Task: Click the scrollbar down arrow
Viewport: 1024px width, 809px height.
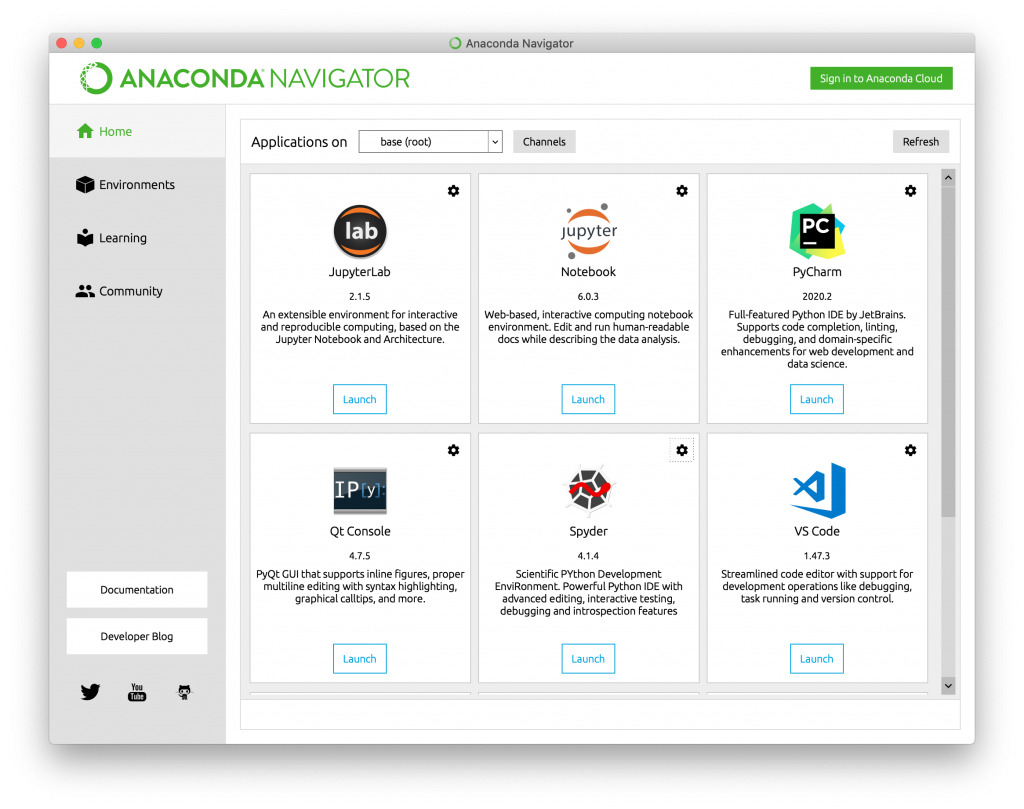Action: coord(948,686)
